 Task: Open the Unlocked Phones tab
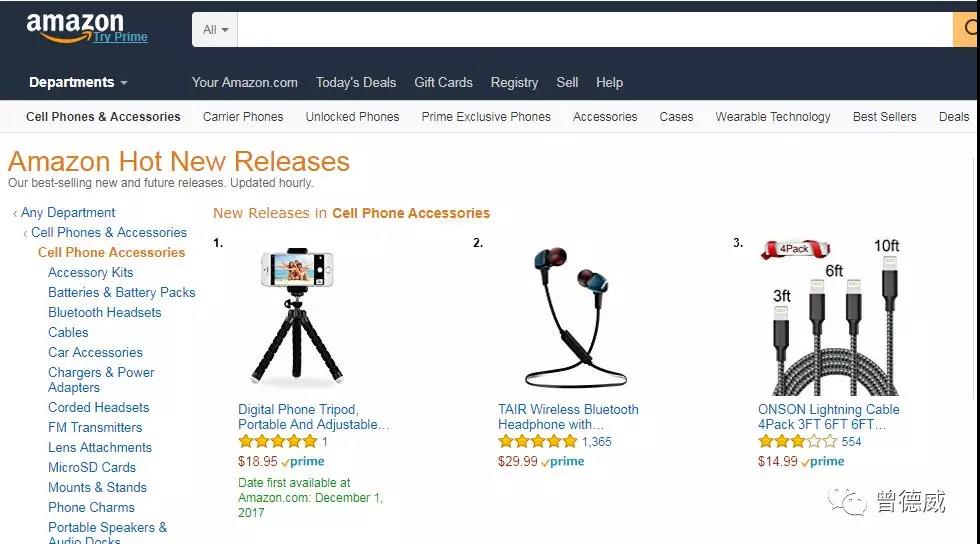tap(352, 116)
